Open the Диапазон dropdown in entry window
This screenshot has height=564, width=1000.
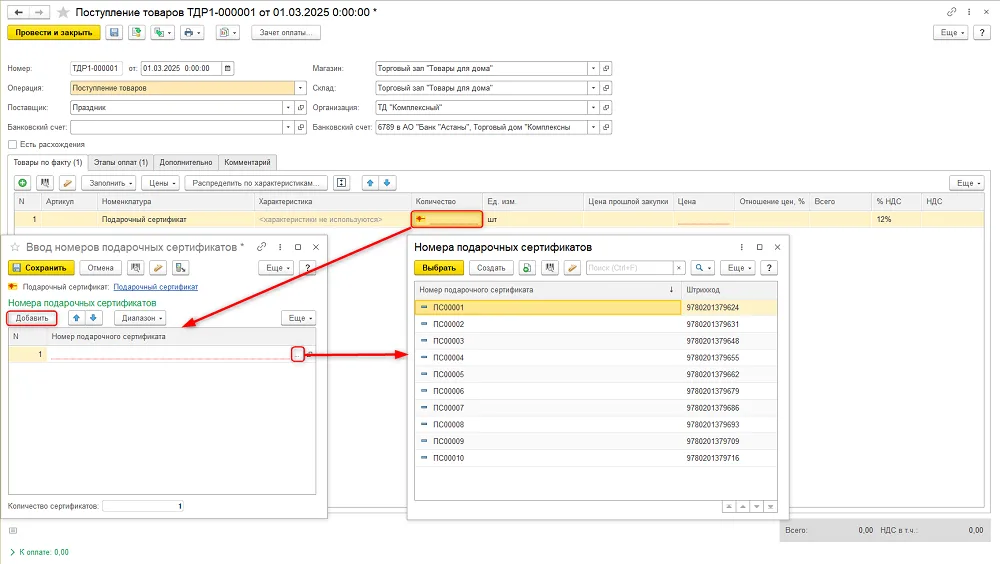click(x=142, y=318)
